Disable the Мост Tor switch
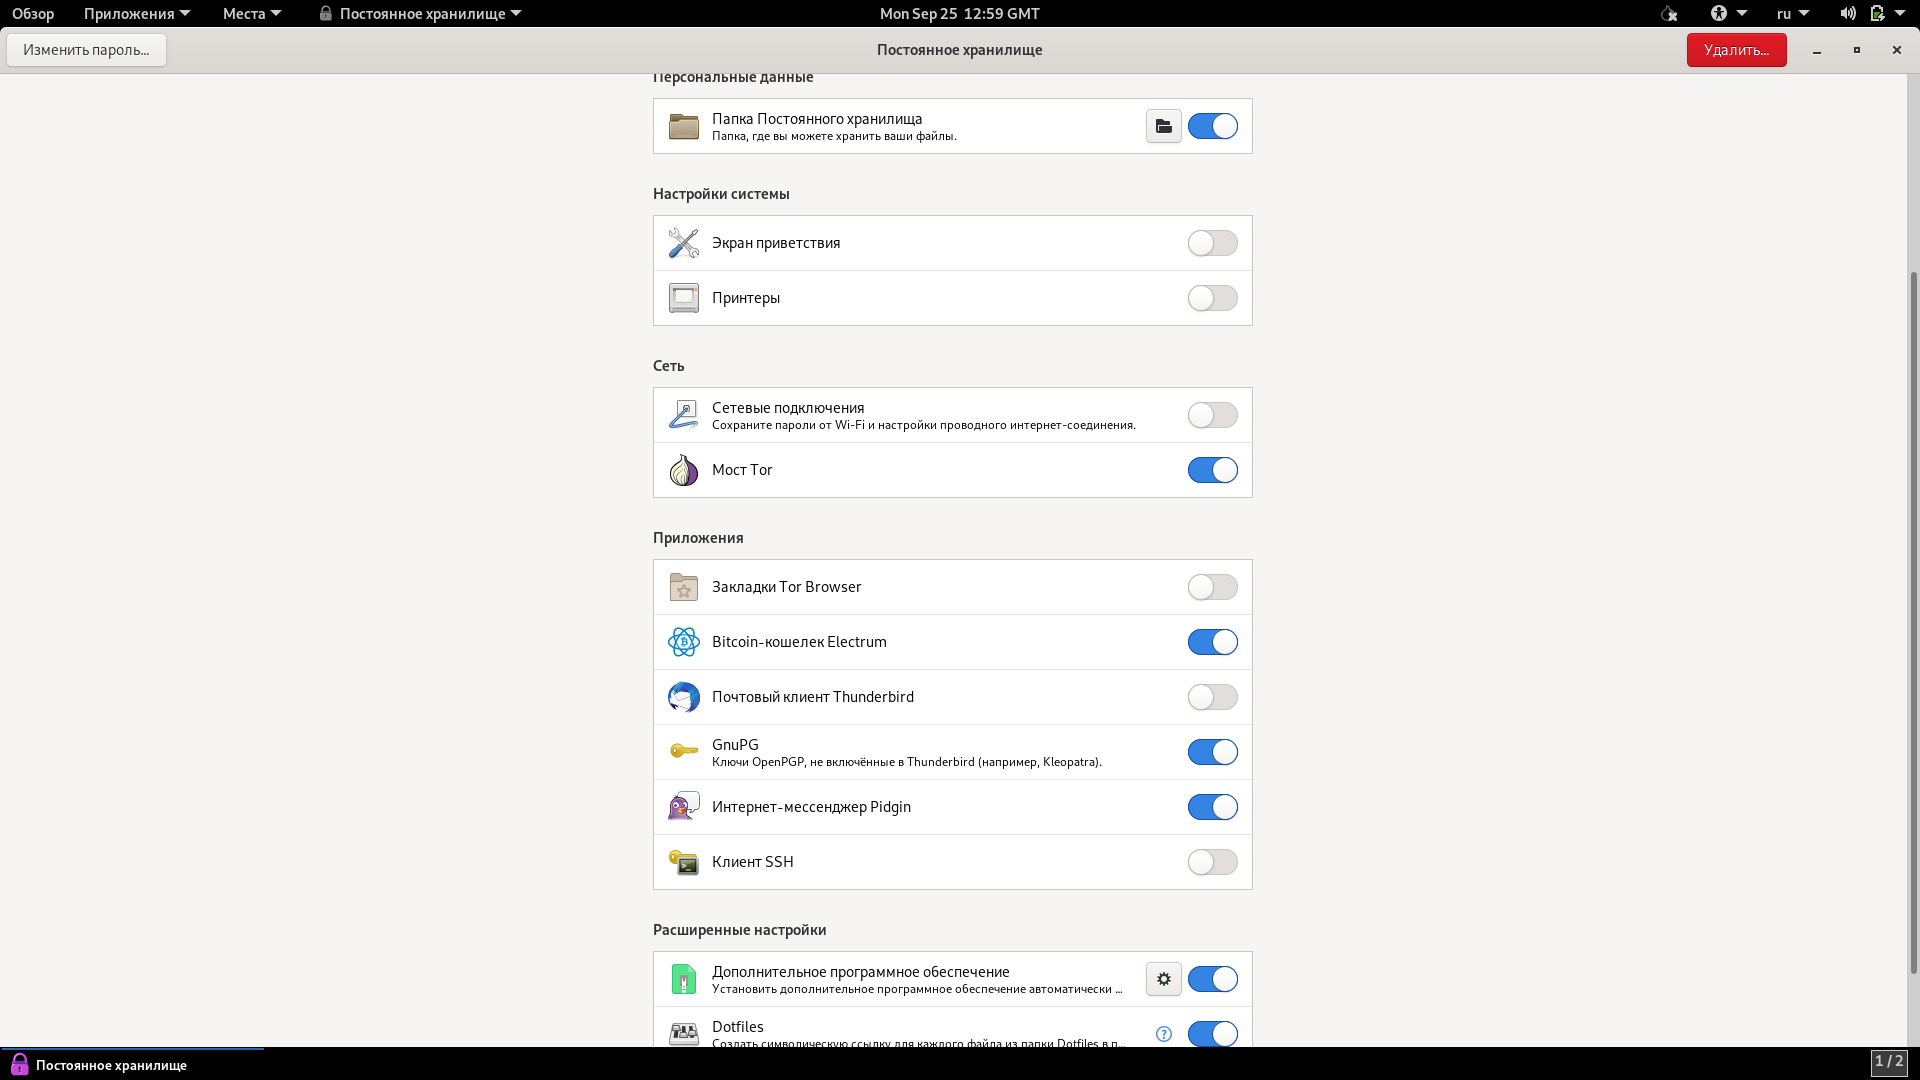 pos(1212,470)
